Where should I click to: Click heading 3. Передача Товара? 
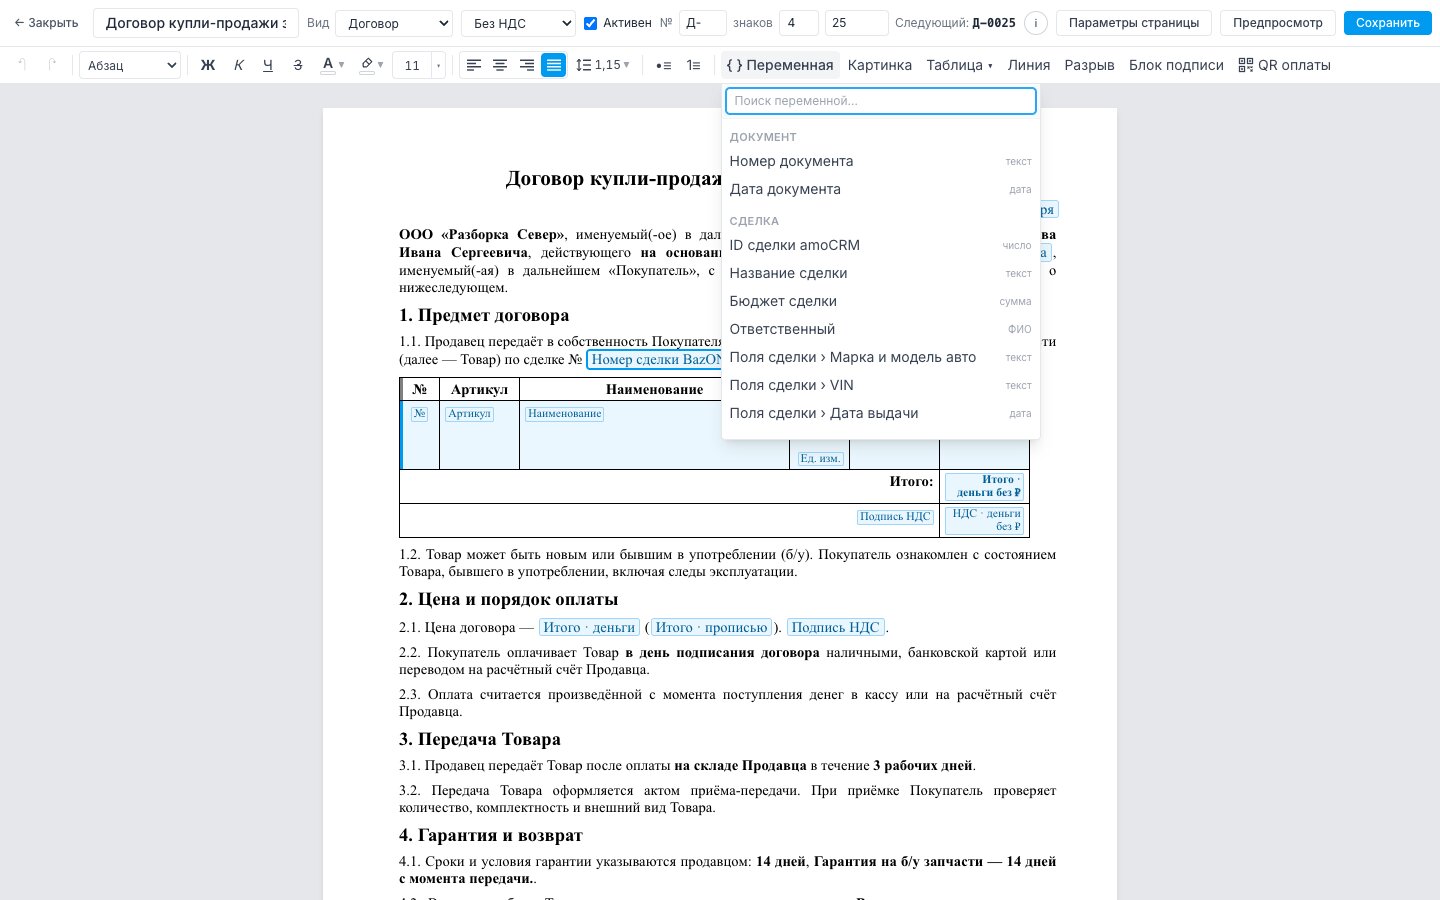click(x=480, y=739)
